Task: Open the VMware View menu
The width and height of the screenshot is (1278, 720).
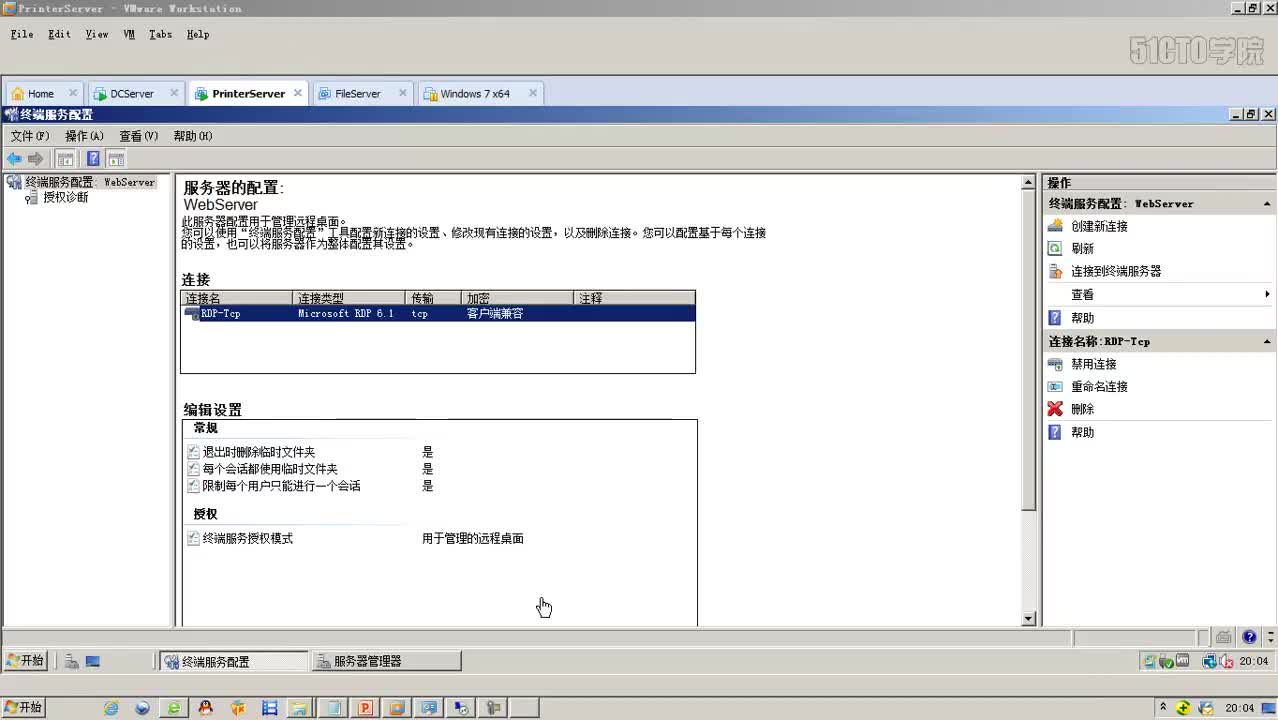Action: pos(97,34)
